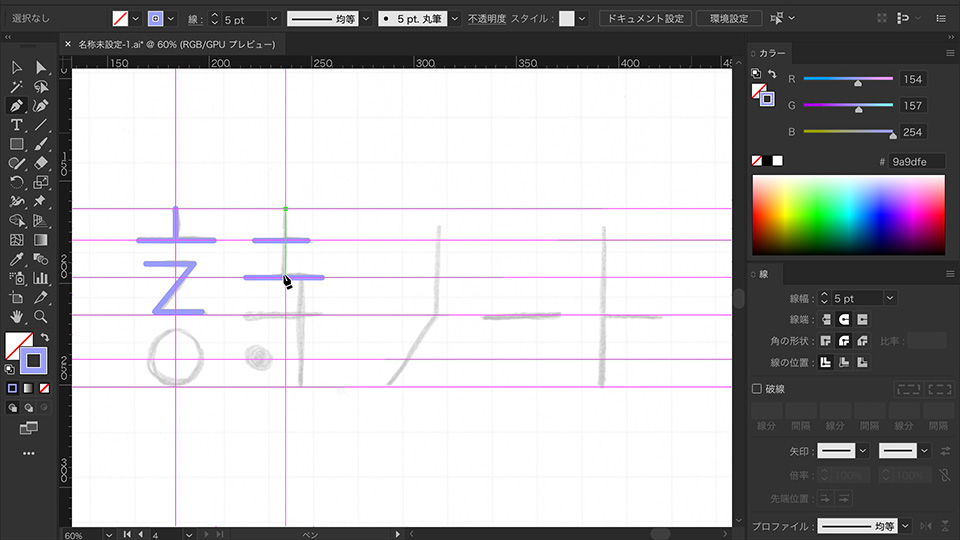The height and width of the screenshot is (540, 960).
Task: Open 線幅 dropdown in stroke panel
Action: (x=890, y=299)
